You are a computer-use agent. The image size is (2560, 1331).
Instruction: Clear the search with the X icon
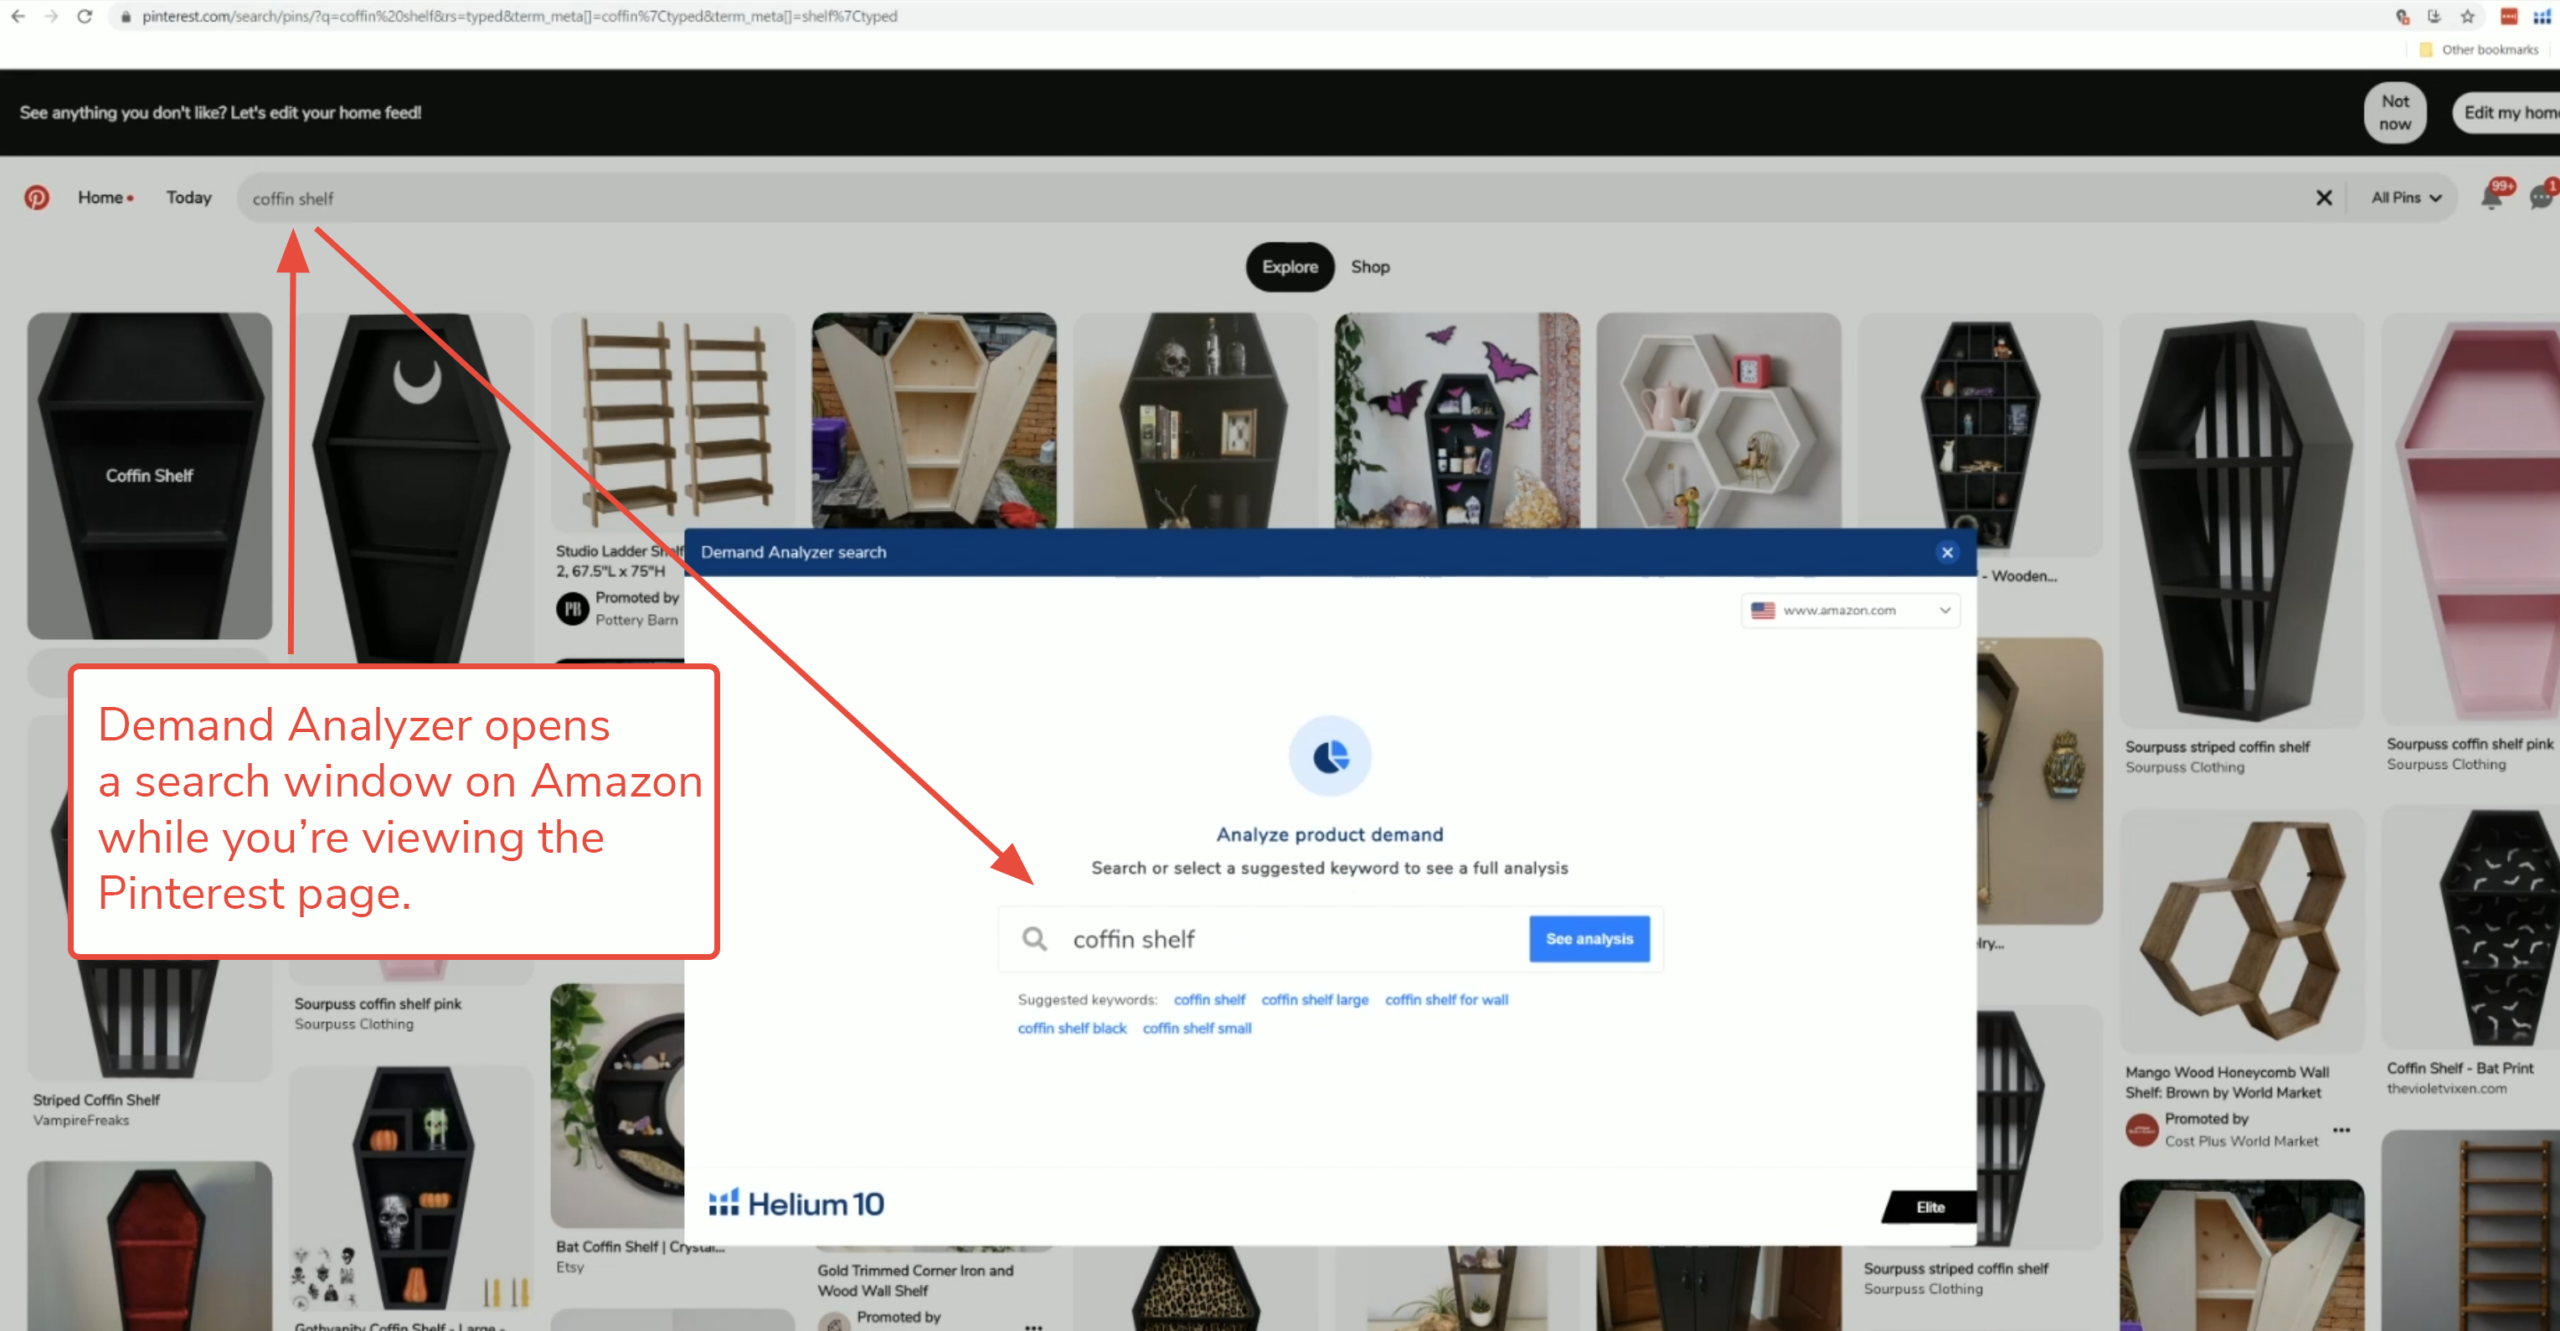2324,198
